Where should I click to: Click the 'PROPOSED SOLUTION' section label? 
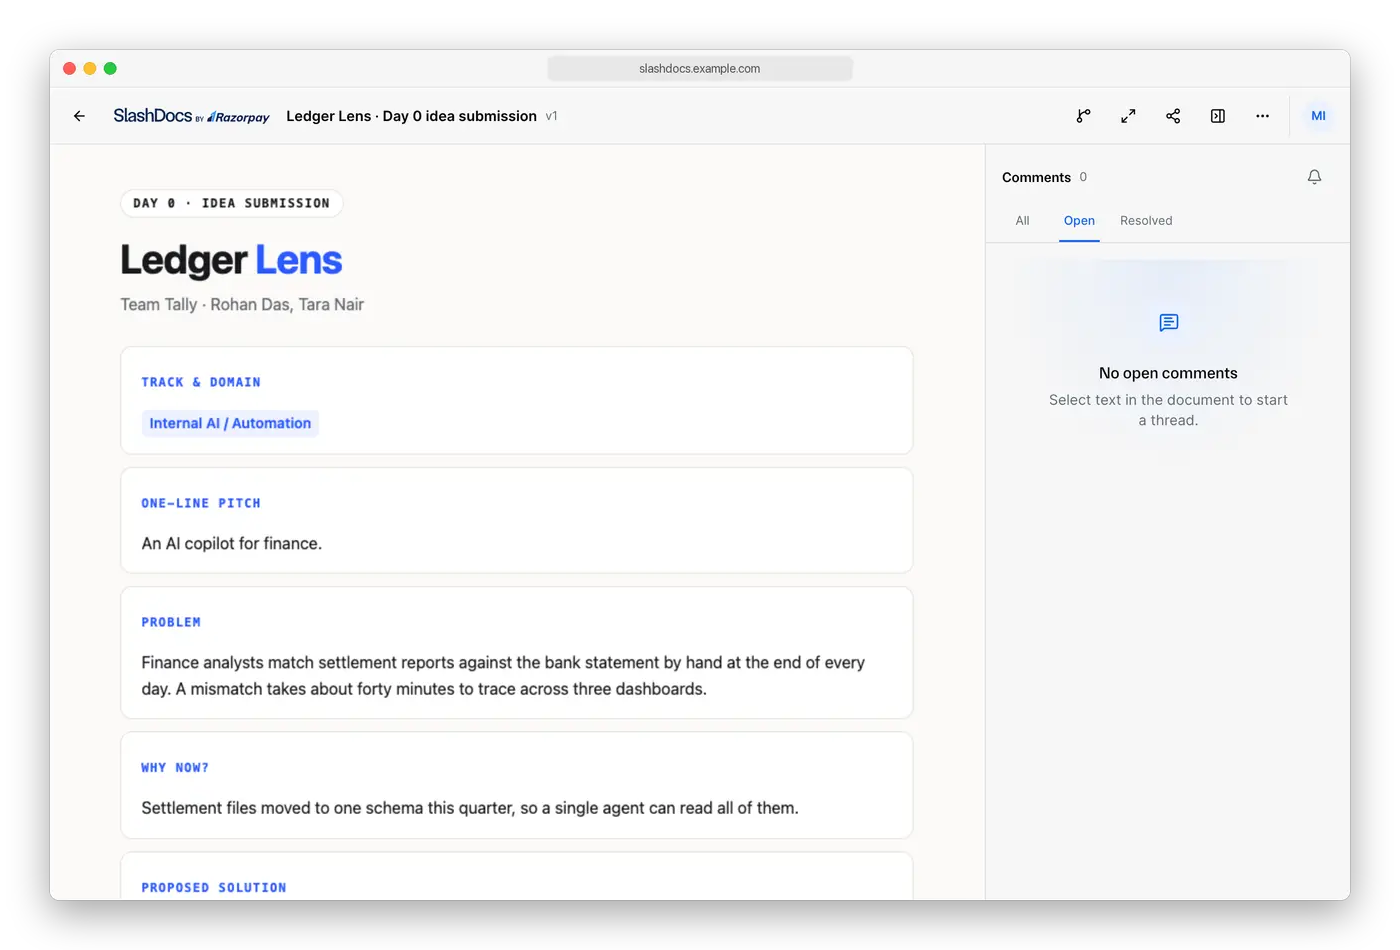click(214, 888)
